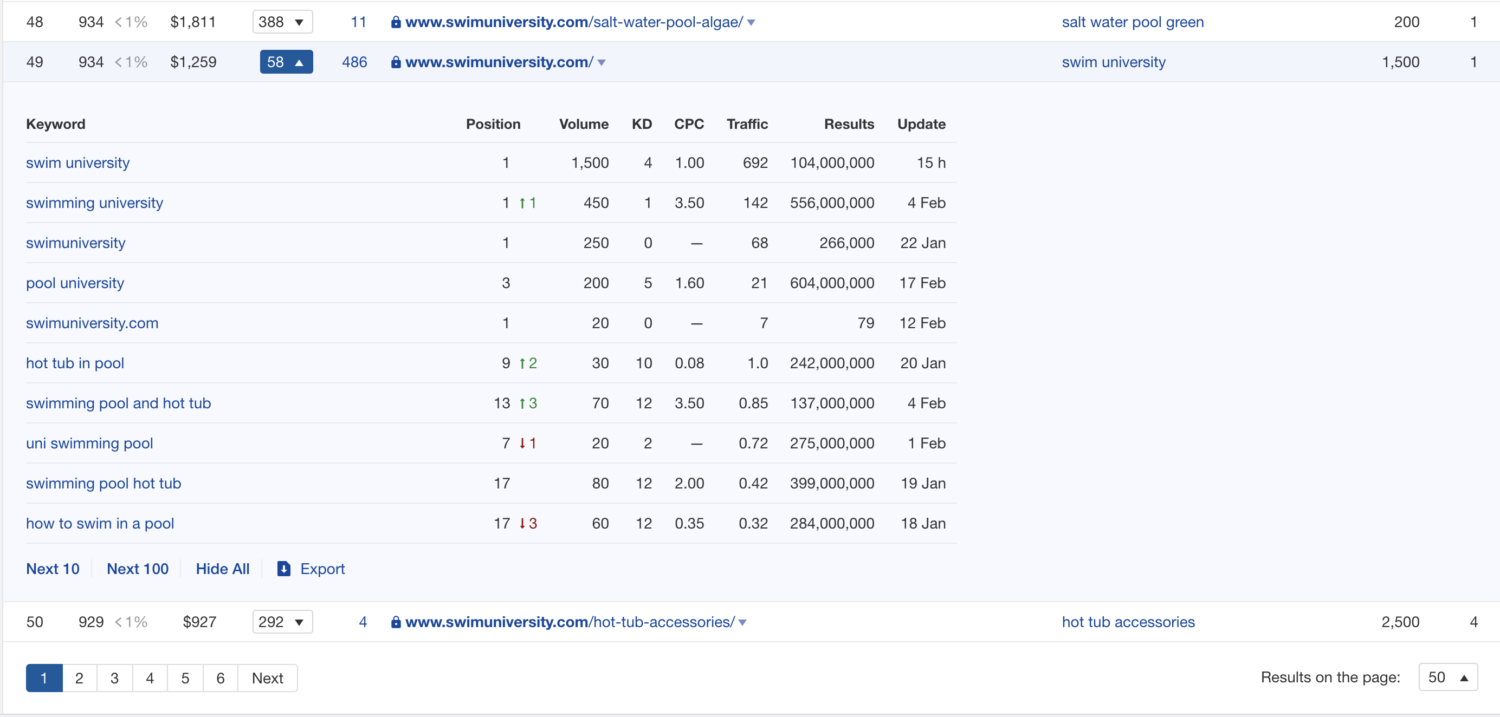Click Hide All keywords link
The width and height of the screenshot is (1500, 717).
(x=223, y=569)
